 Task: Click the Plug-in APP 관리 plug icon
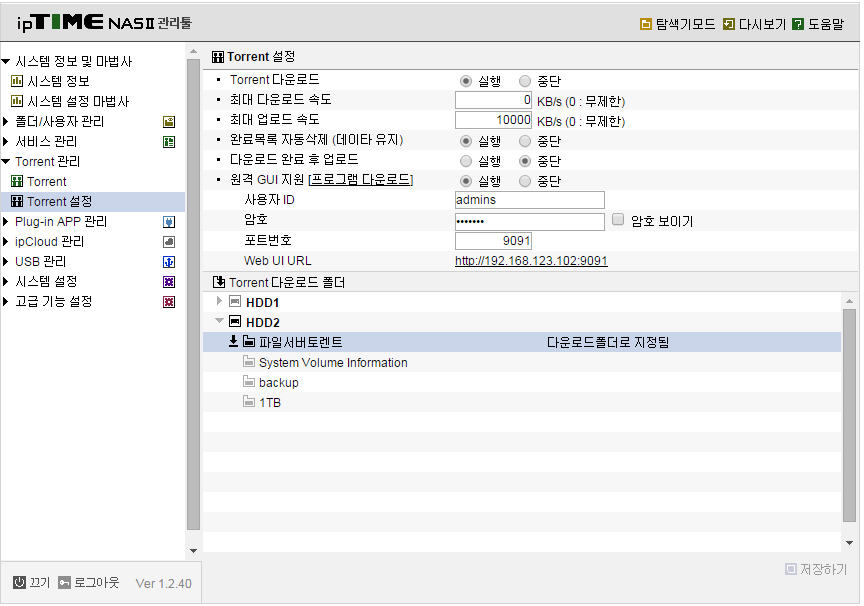169,222
